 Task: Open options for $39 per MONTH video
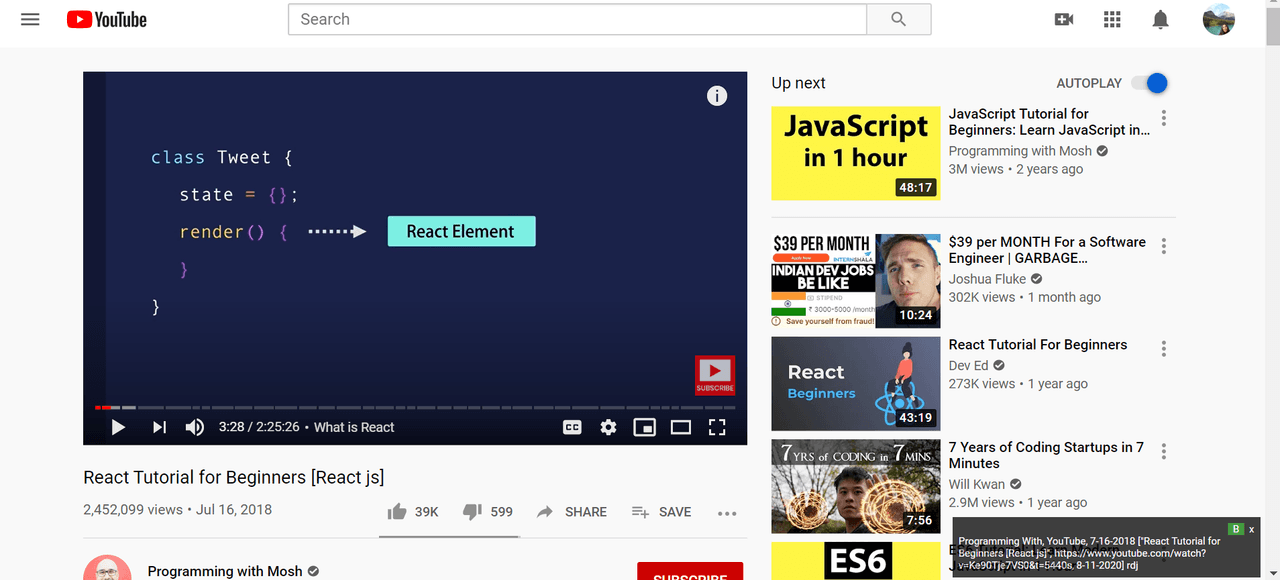[1163, 246]
